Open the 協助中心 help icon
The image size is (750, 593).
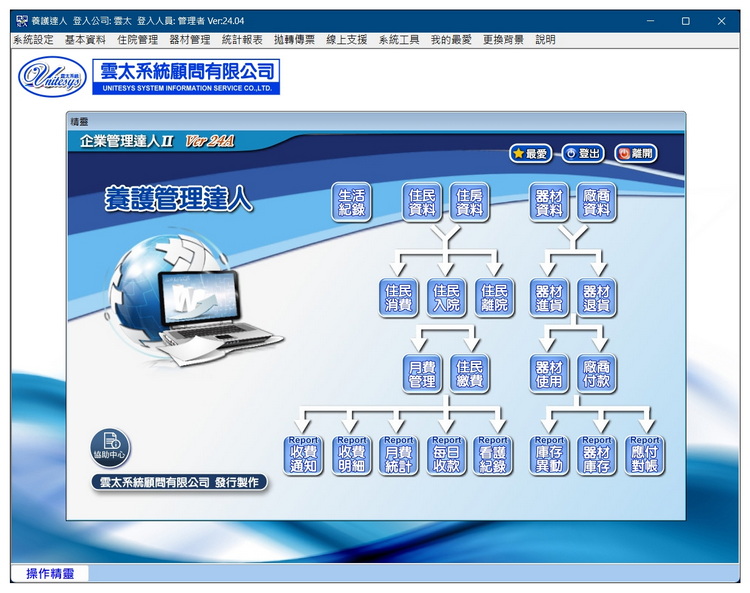click(110, 448)
